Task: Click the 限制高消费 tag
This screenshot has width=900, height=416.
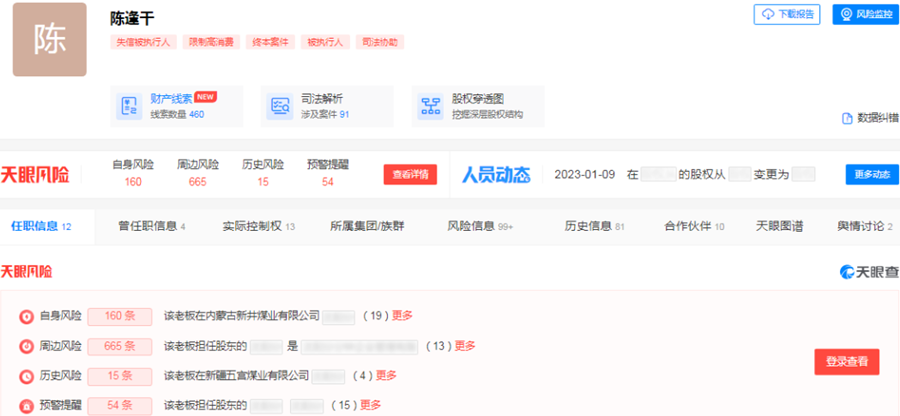Action: click(x=211, y=42)
